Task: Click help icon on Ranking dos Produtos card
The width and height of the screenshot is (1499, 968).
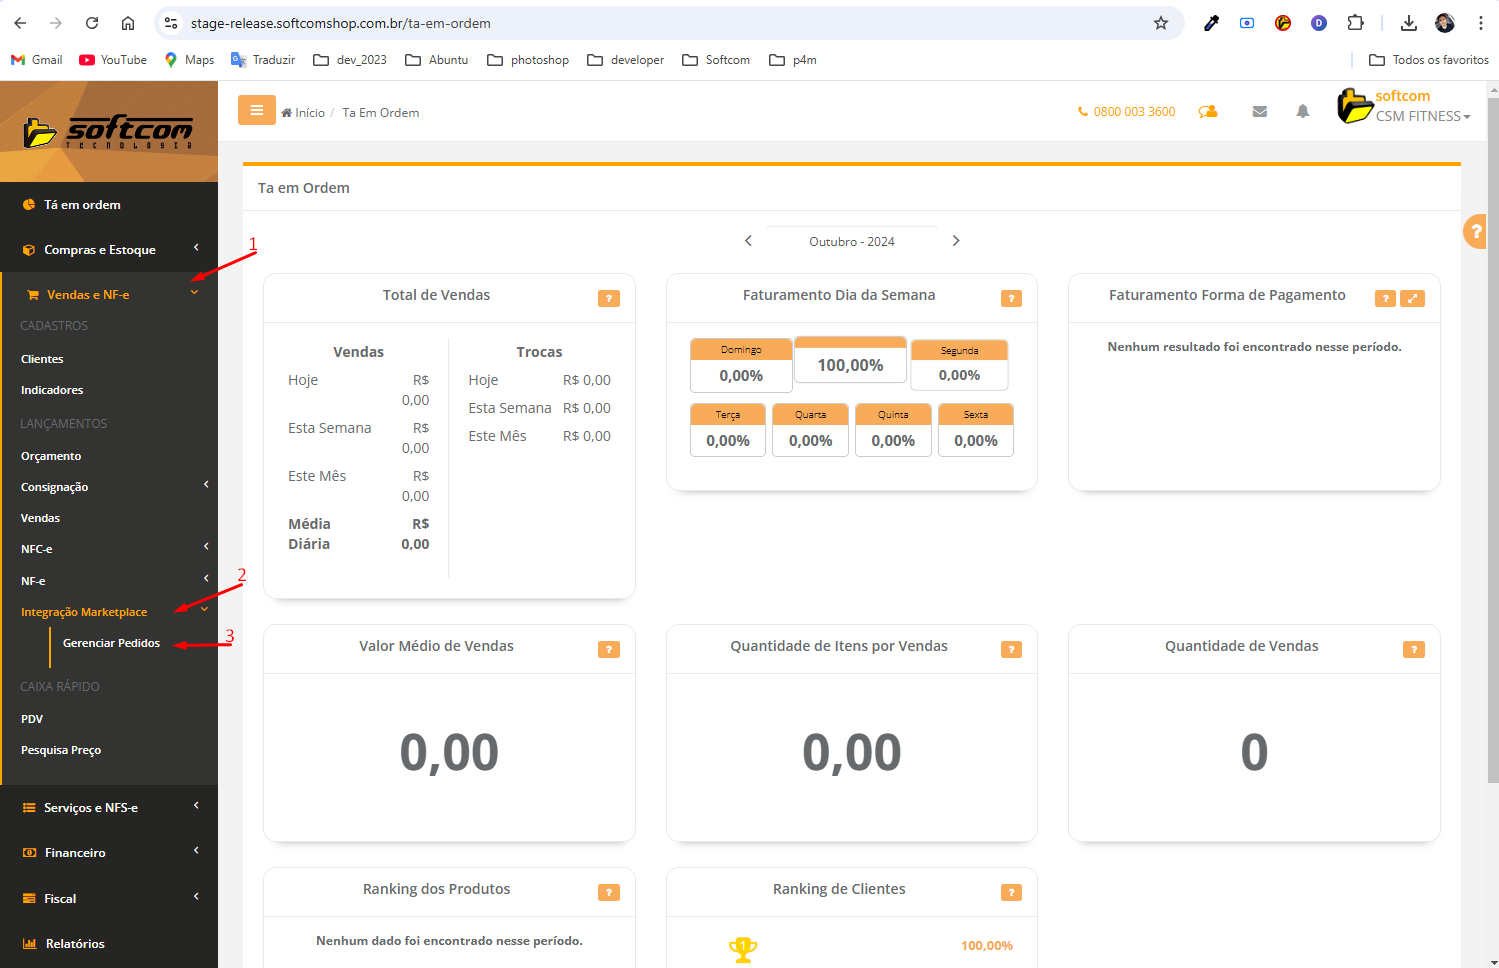Action: point(608,893)
